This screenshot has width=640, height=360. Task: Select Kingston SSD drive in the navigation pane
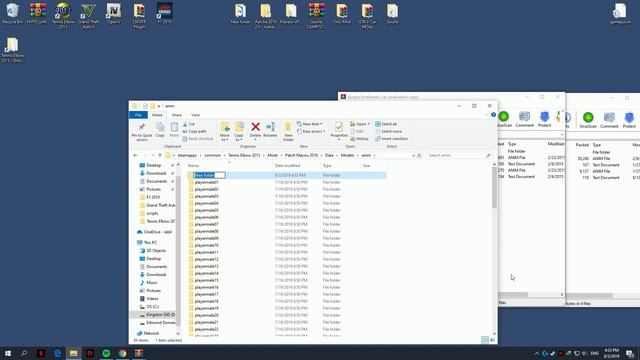coord(157,315)
